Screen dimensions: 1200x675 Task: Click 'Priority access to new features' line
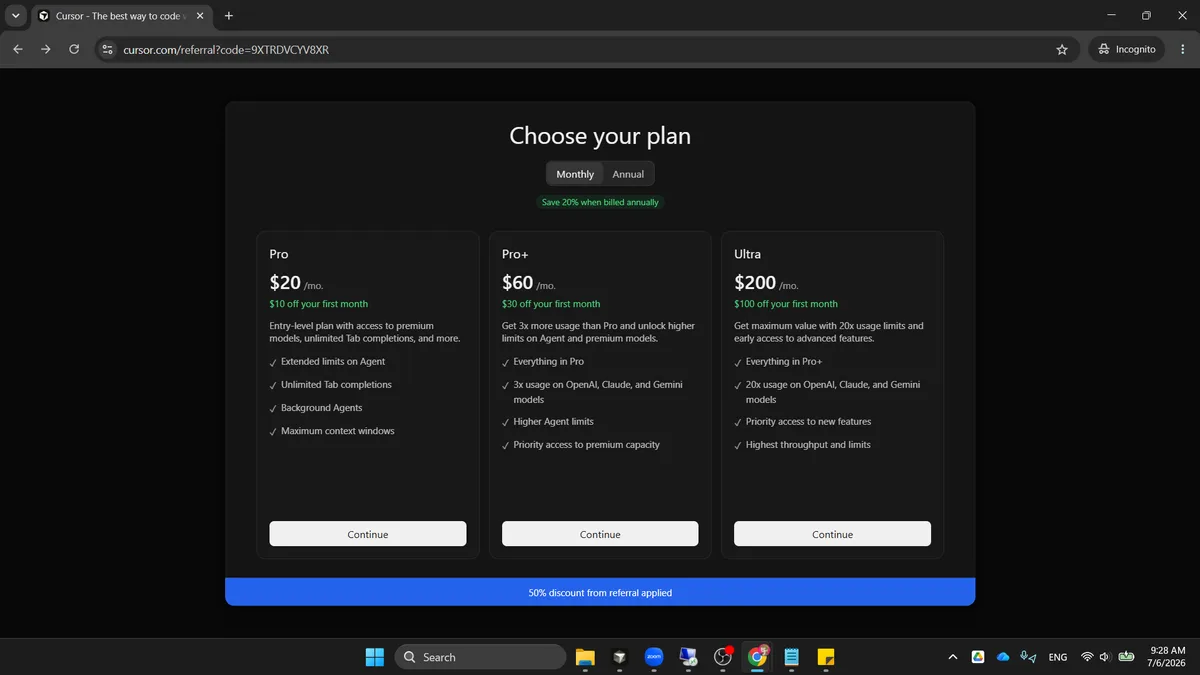coord(808,422)
